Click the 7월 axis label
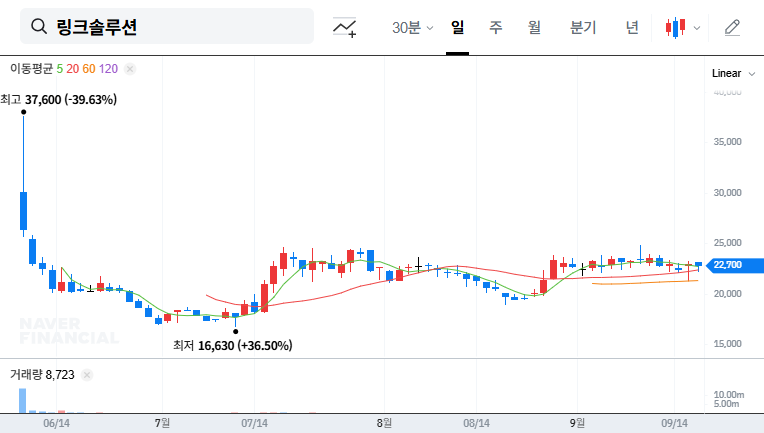Image resolution: width=764 pixels, height=433 pixels. pyautogui.click(x=162, y=423)
